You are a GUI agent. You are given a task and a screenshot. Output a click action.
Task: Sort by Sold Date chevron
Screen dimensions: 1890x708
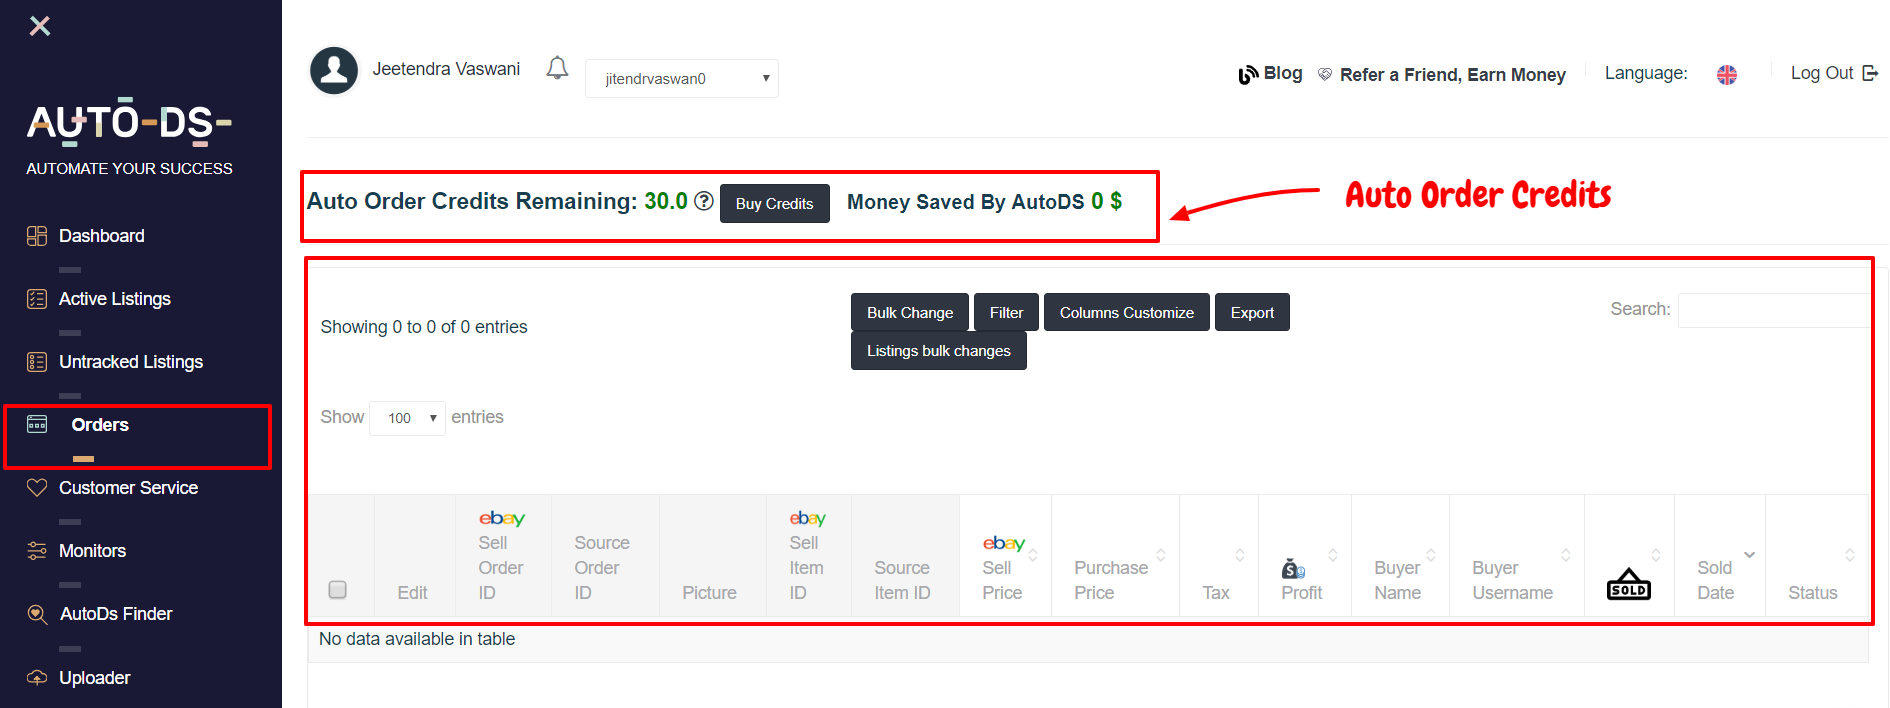click(1750, 555)
